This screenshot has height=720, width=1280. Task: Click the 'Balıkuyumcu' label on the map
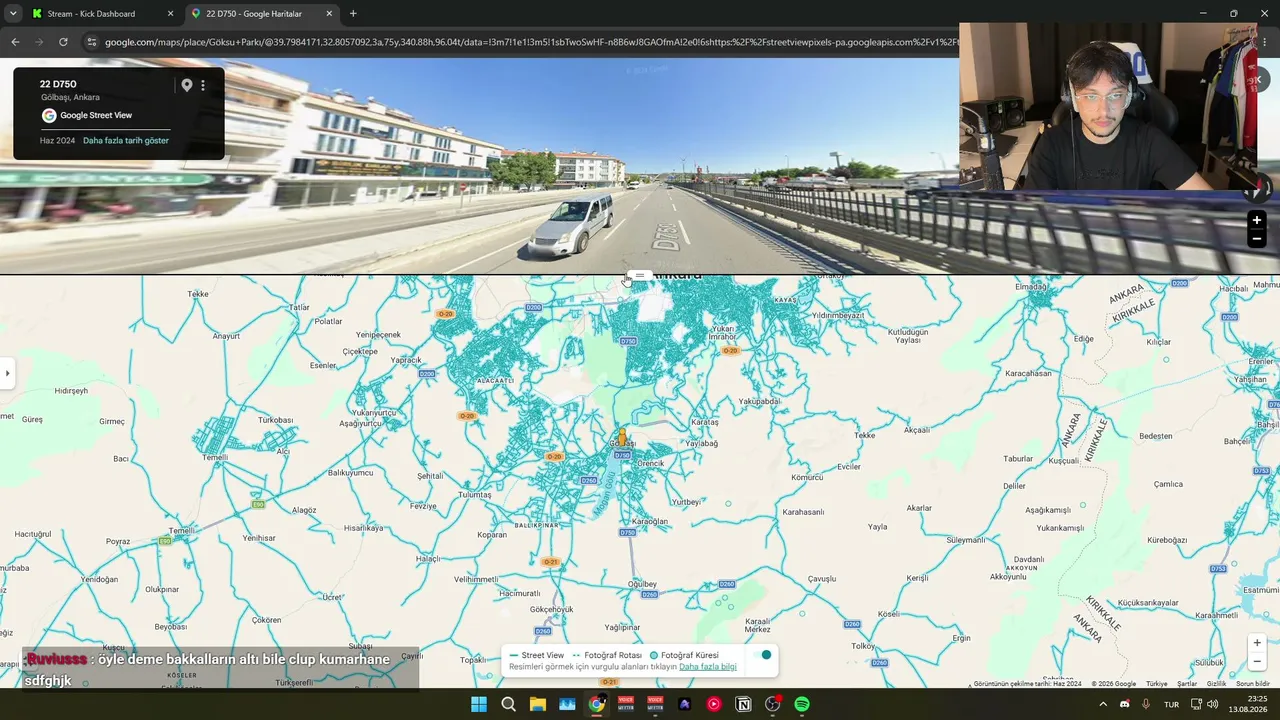tap(350, 472)
